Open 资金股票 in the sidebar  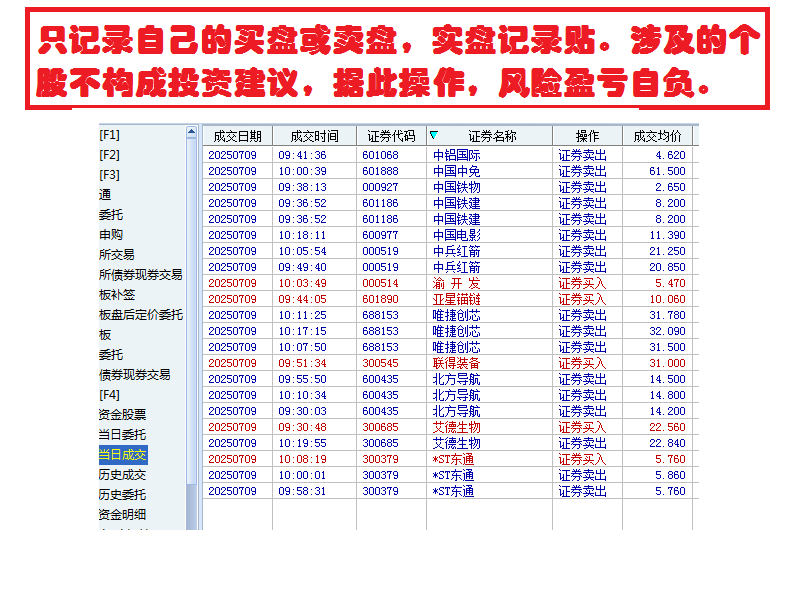(x=122, y=415)
